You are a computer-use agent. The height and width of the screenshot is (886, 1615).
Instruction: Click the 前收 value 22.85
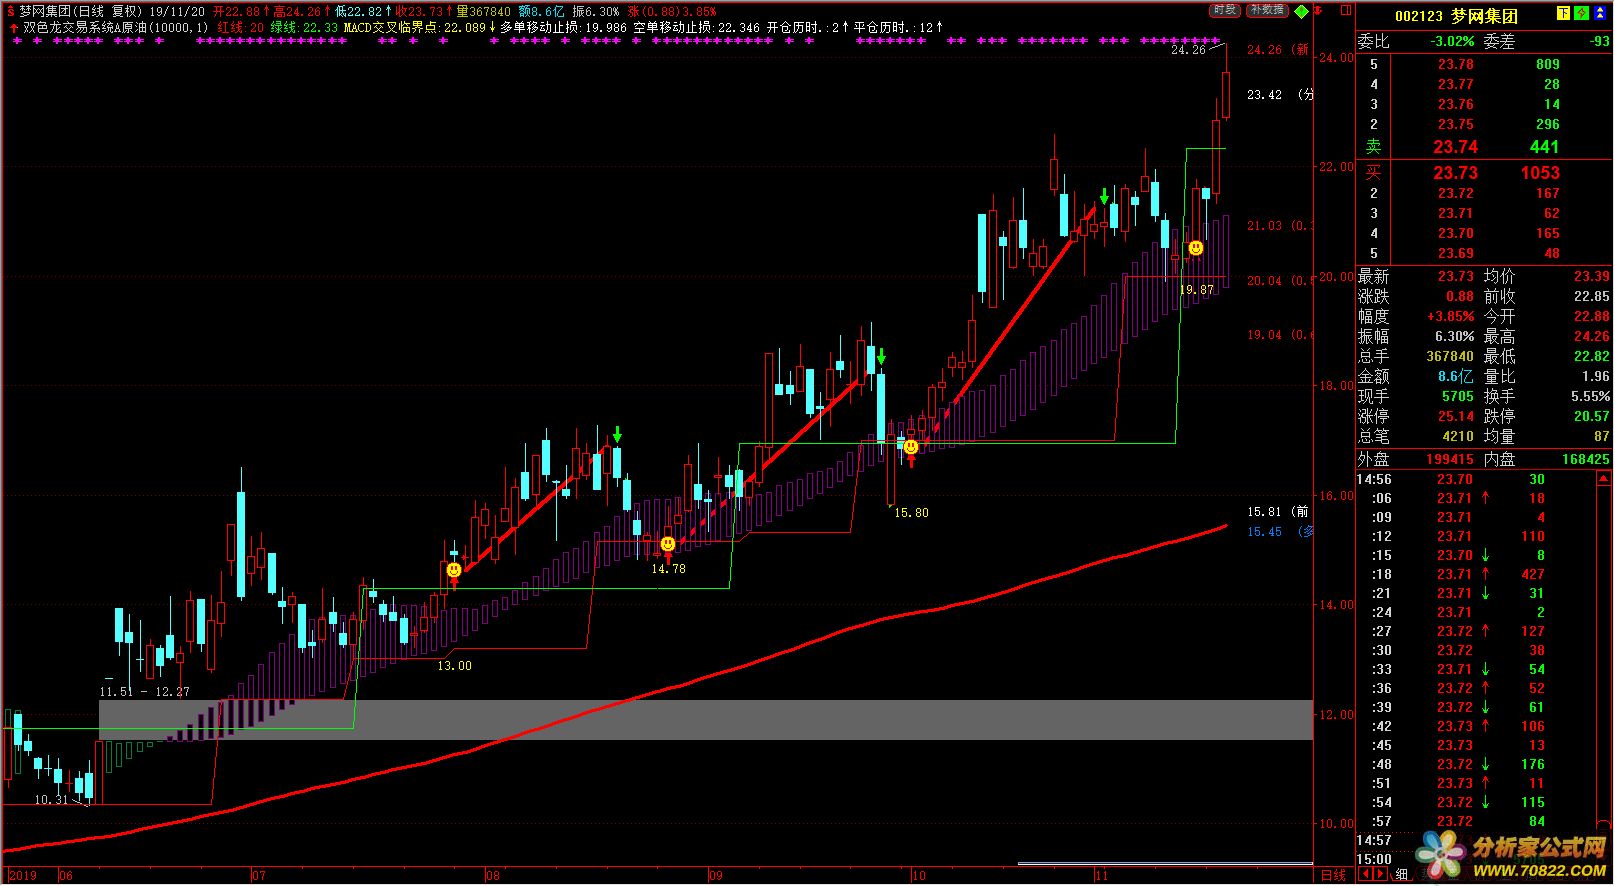(x=1591, y=297)
